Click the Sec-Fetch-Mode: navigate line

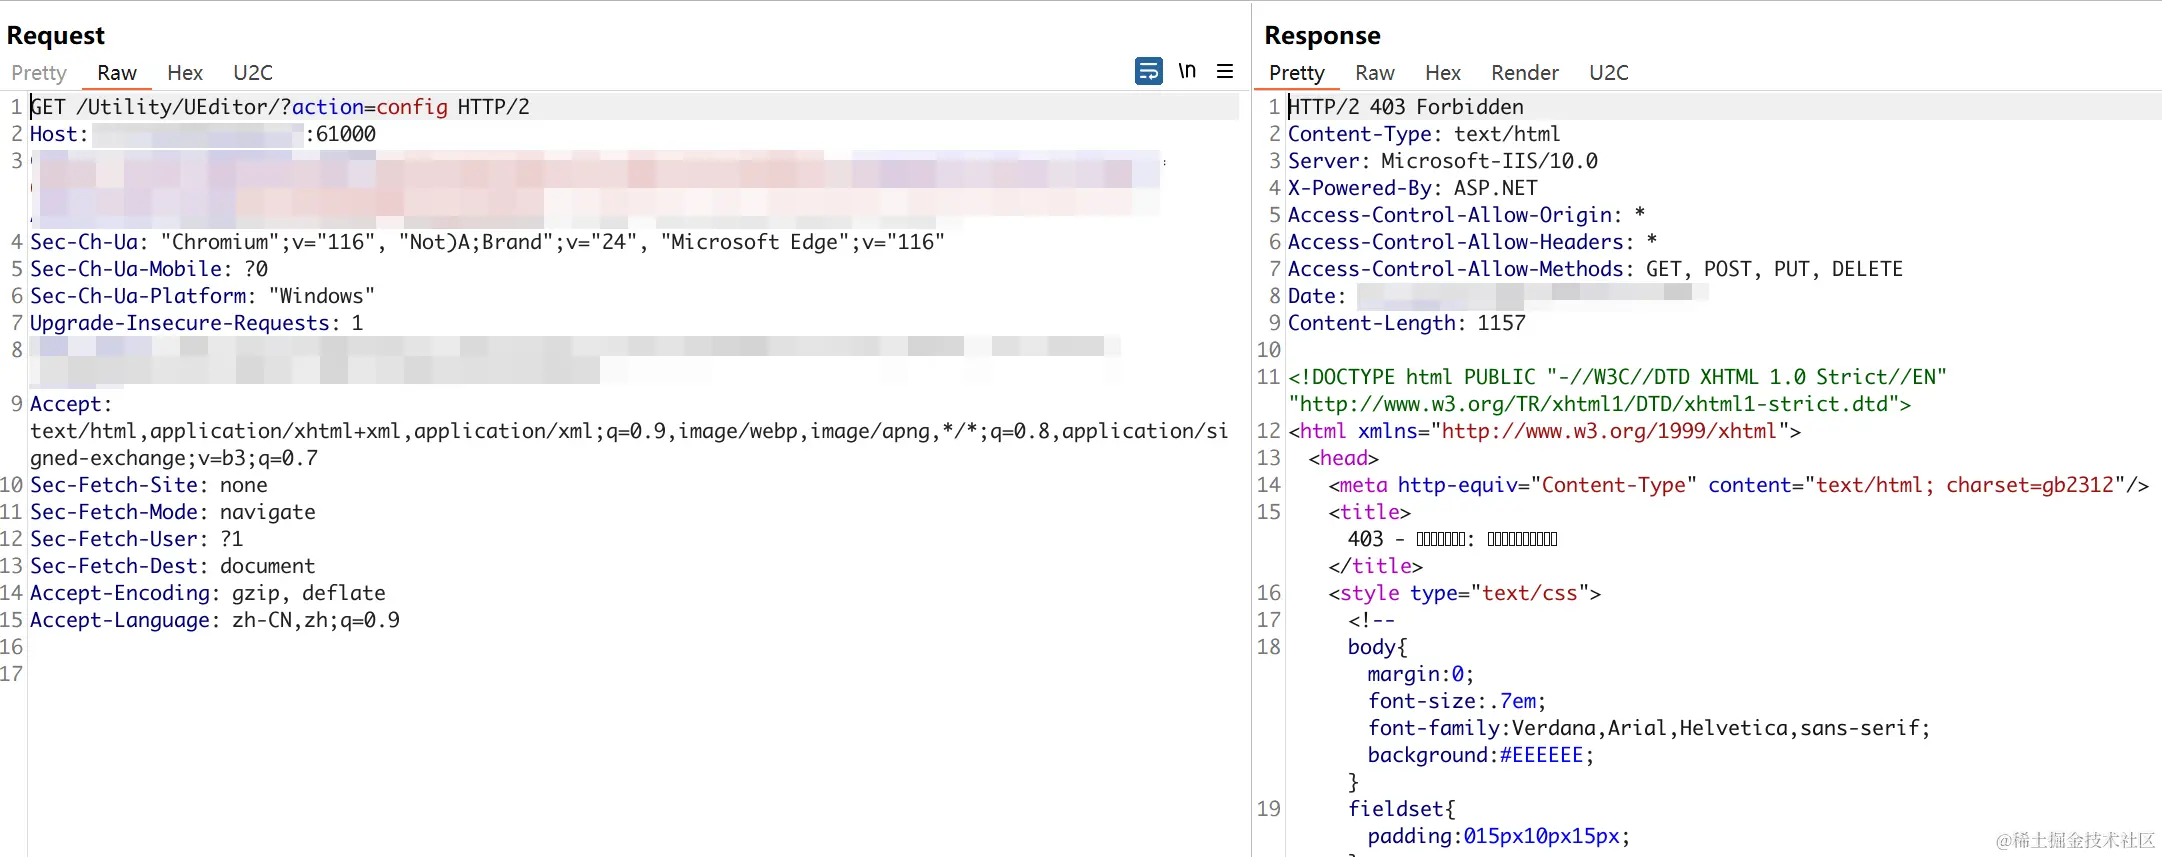click(x=173, y=512)
